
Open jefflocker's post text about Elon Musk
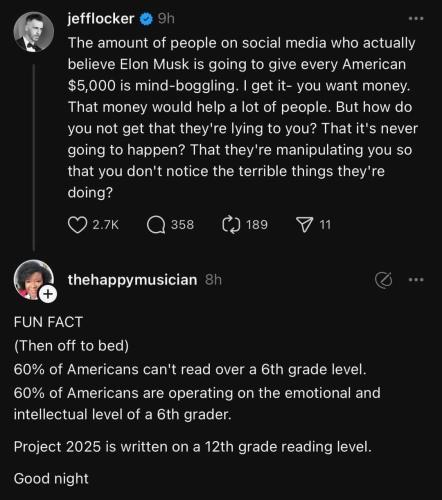coord(242,118)
